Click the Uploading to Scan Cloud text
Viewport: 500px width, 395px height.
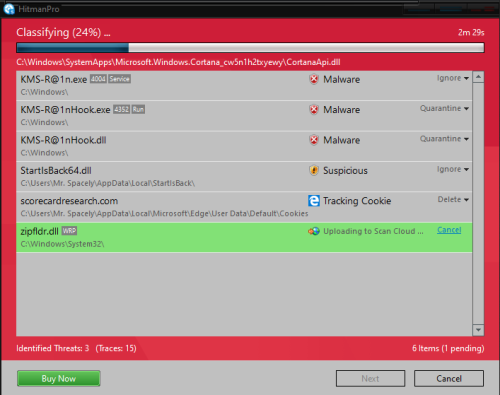(x=373, y=231)
